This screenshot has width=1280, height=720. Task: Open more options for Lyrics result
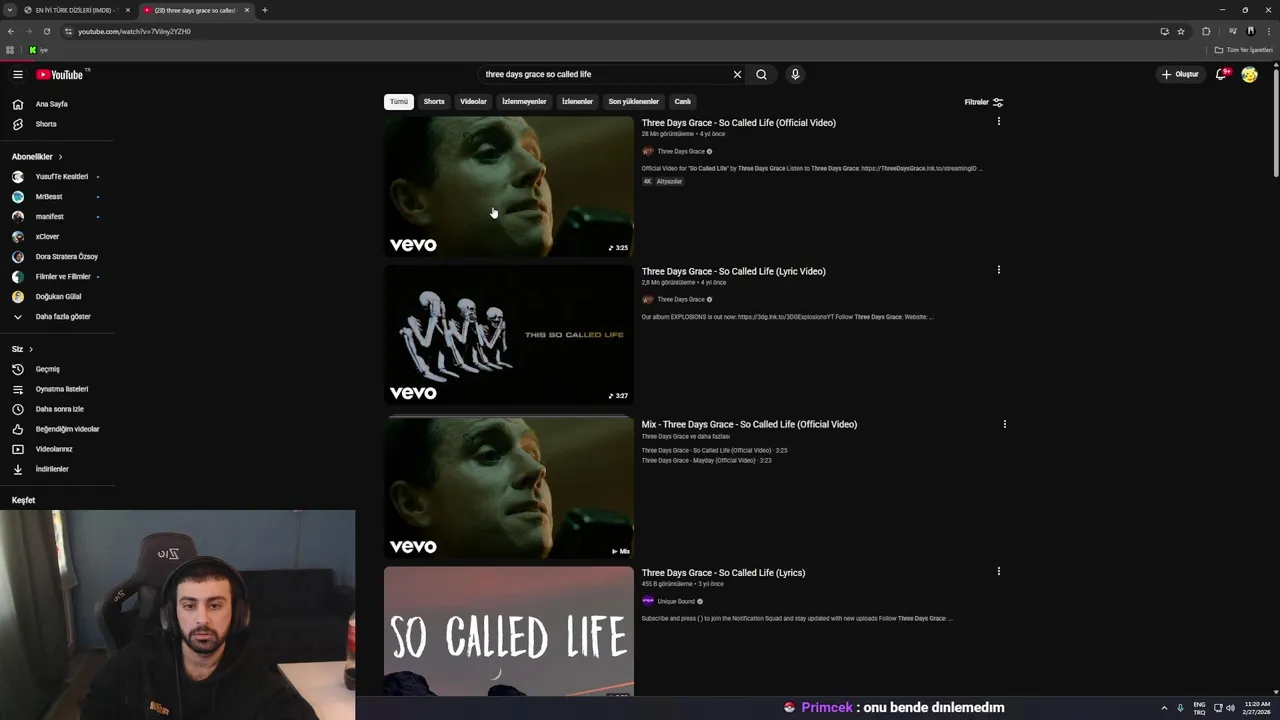[998, 571]
